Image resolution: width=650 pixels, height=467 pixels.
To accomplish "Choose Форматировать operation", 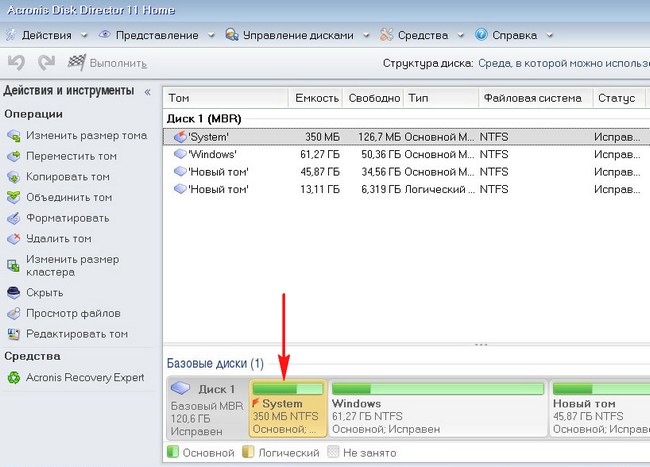I will click(68, 218).
